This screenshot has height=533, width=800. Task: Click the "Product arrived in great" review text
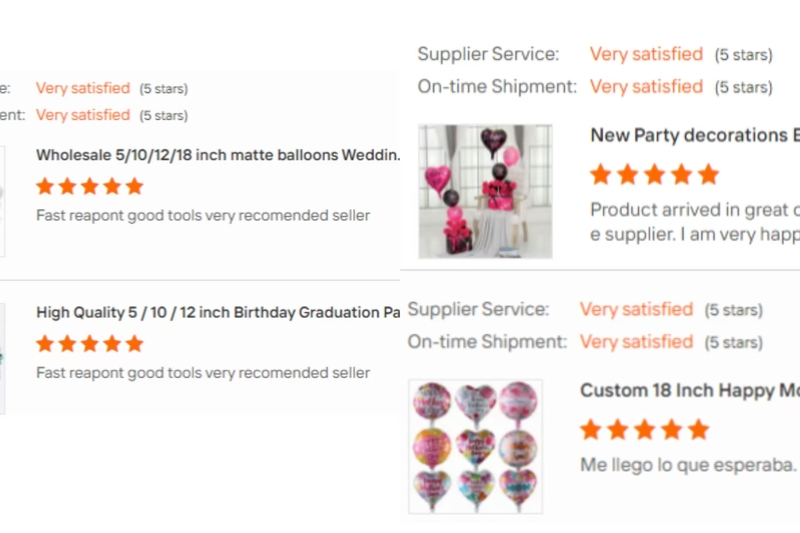(x=694, y=210)
